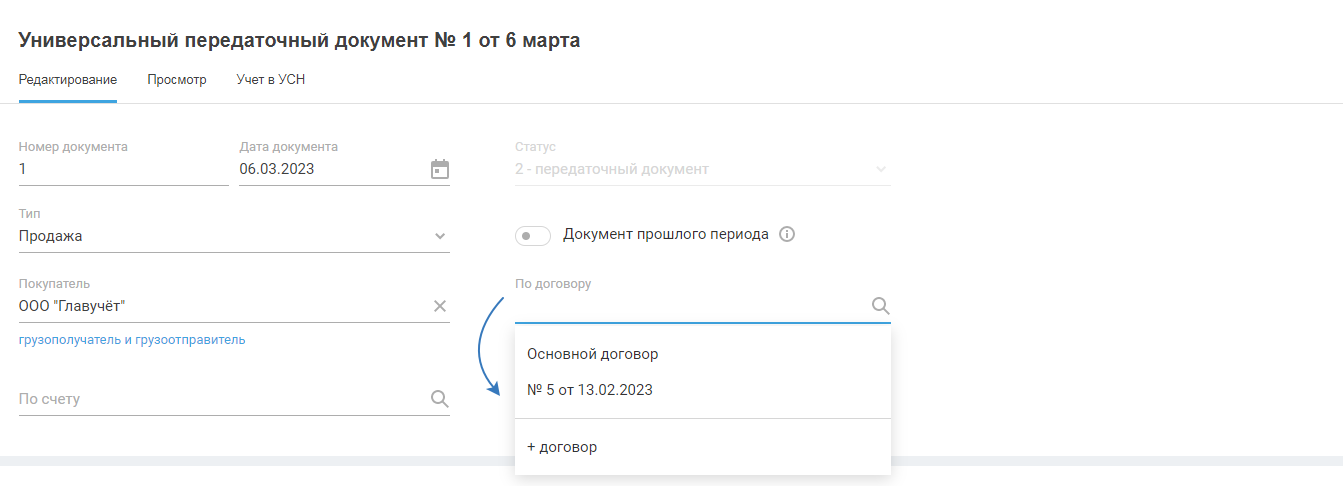The height and width of the screenshot is (486, 1343).
Task: Choose contract № 5 от 13.02.2023
Action: point(590,390)
